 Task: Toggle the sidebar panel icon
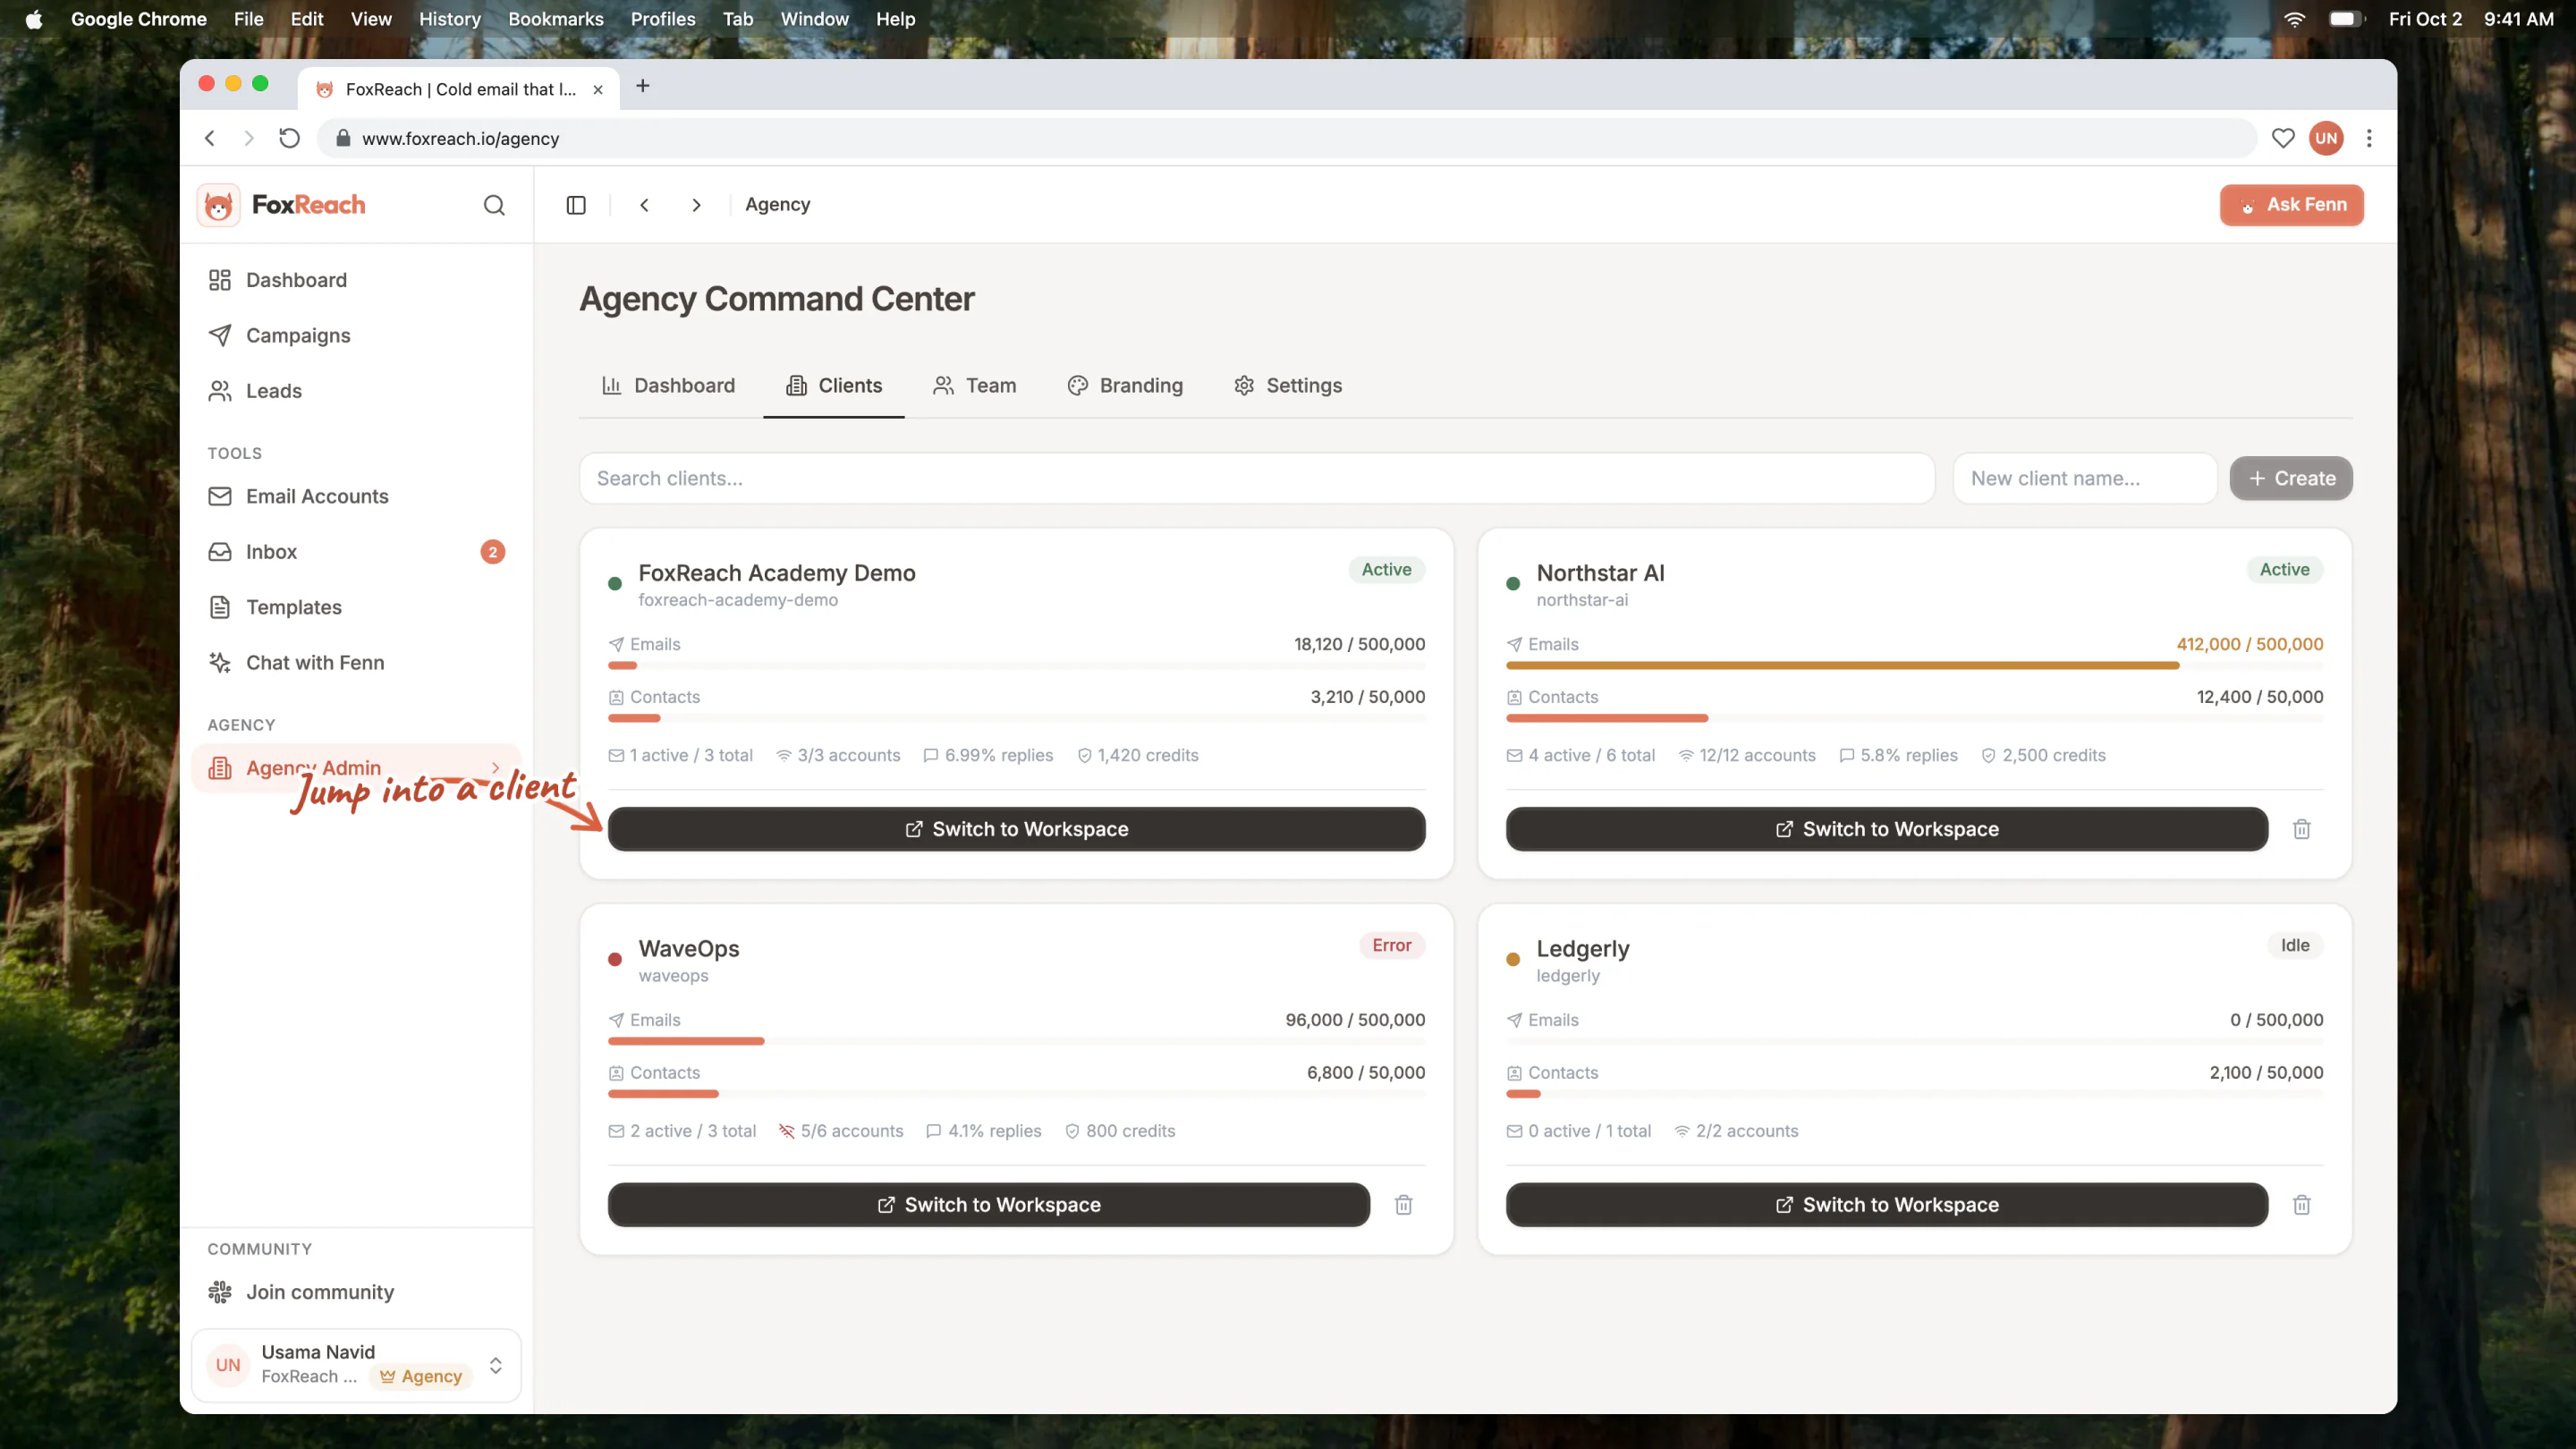[x=576, y=205]
